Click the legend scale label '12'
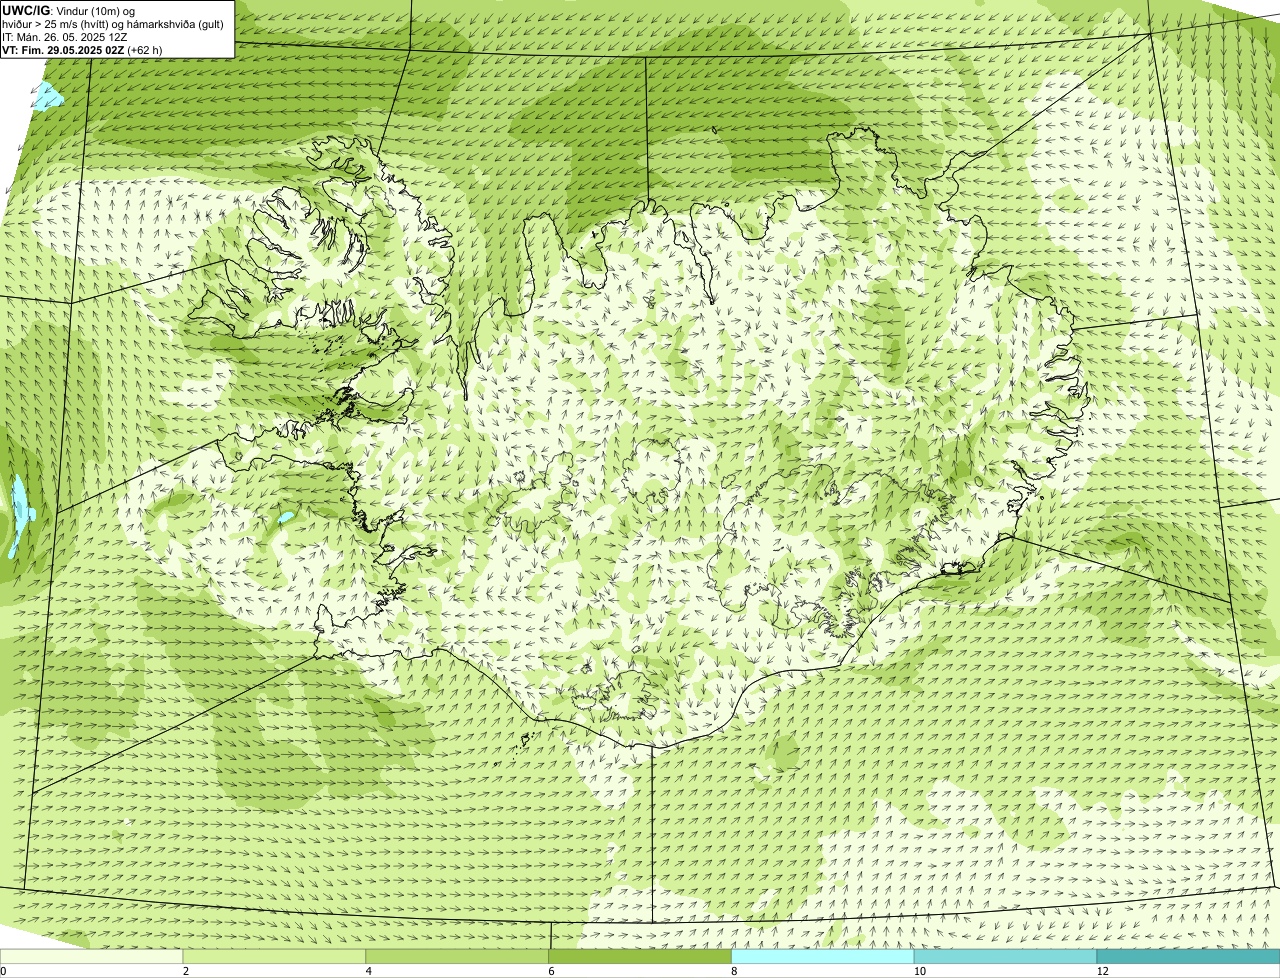Image resolution: width=1280 pixels, height=978 pixels. (1102, 971)
